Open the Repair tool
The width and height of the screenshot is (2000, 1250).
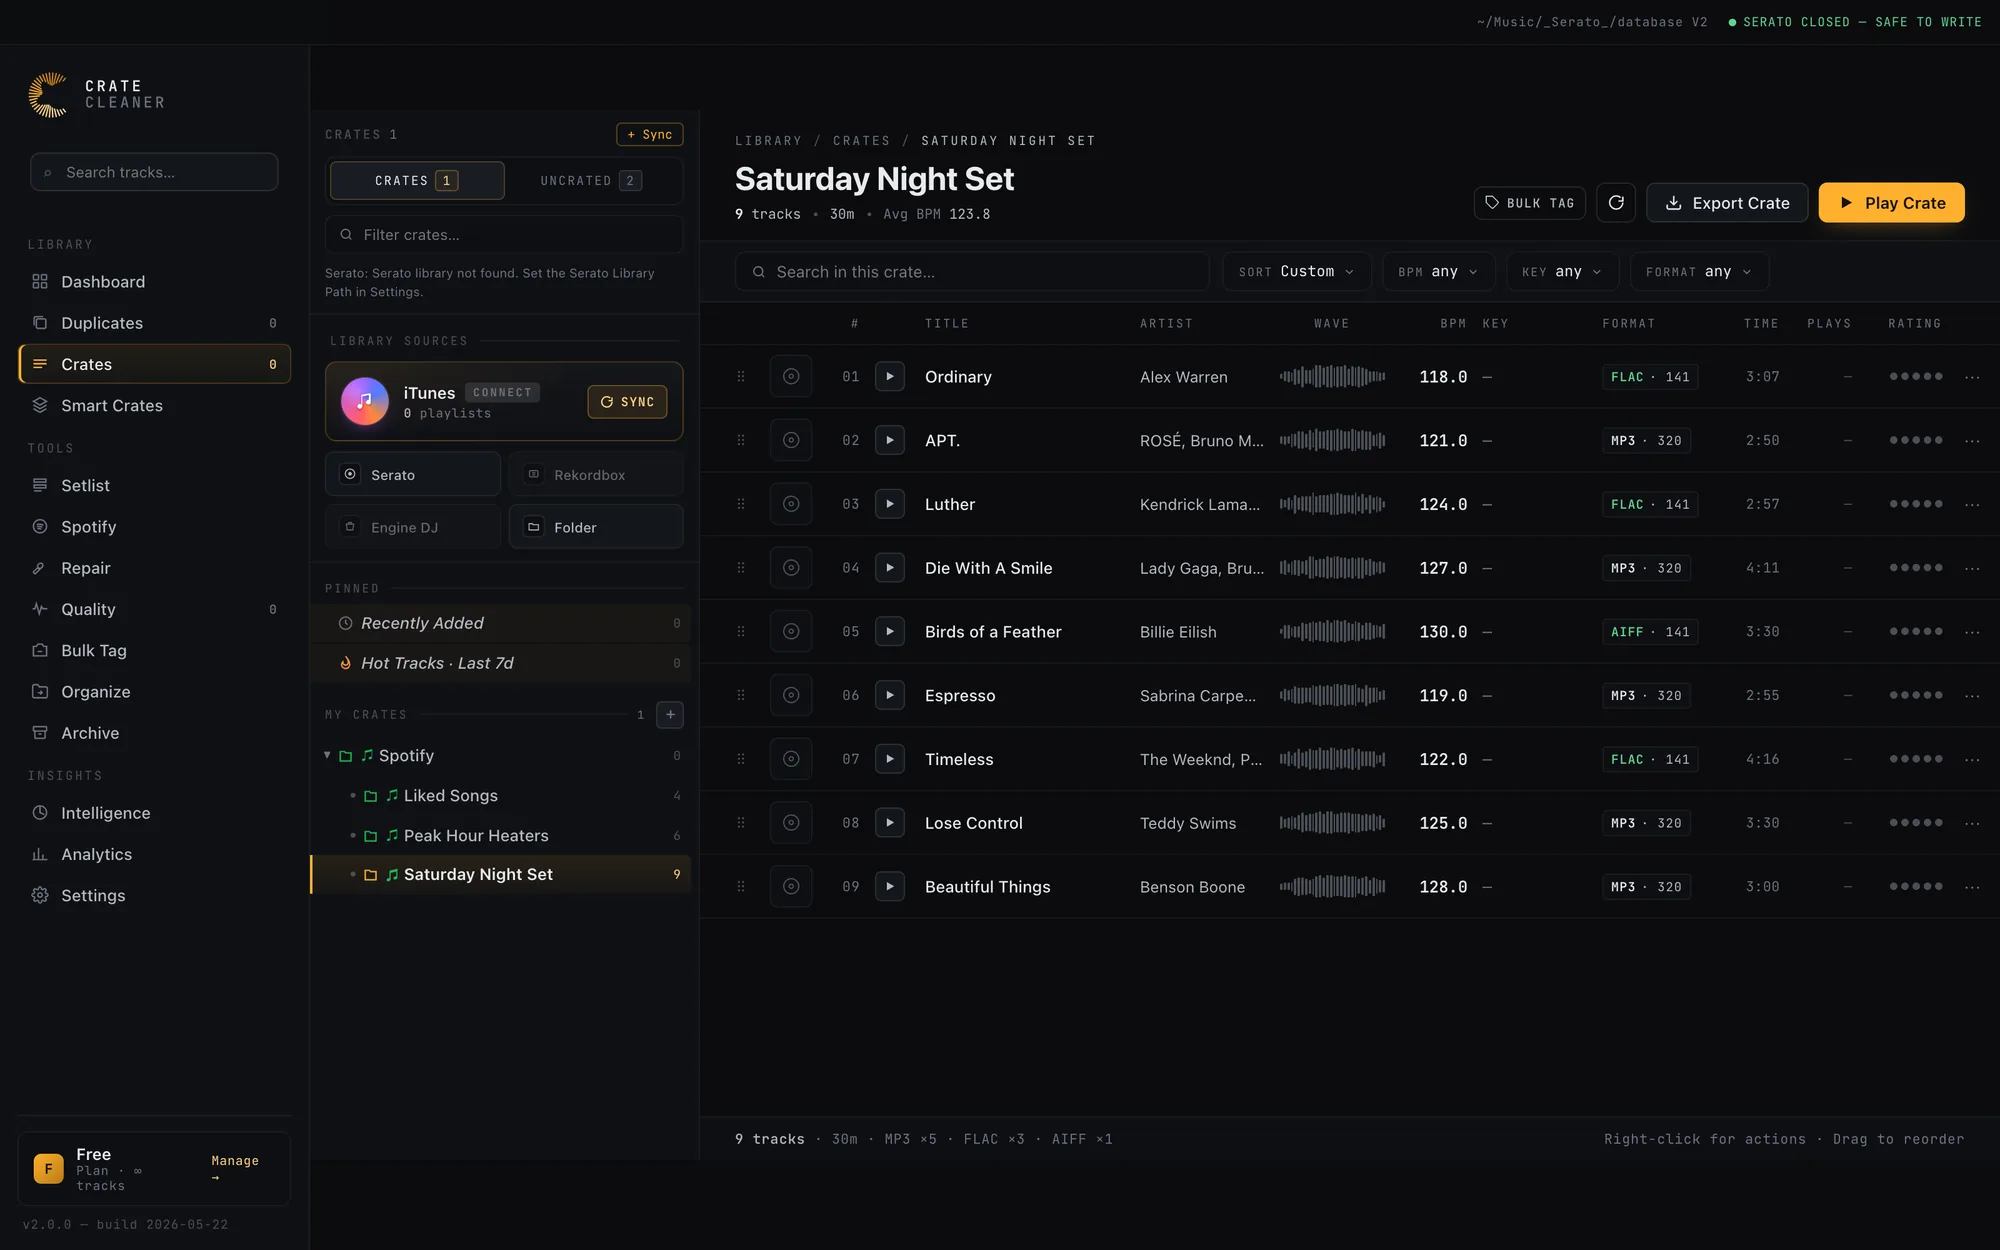point(154,568)
